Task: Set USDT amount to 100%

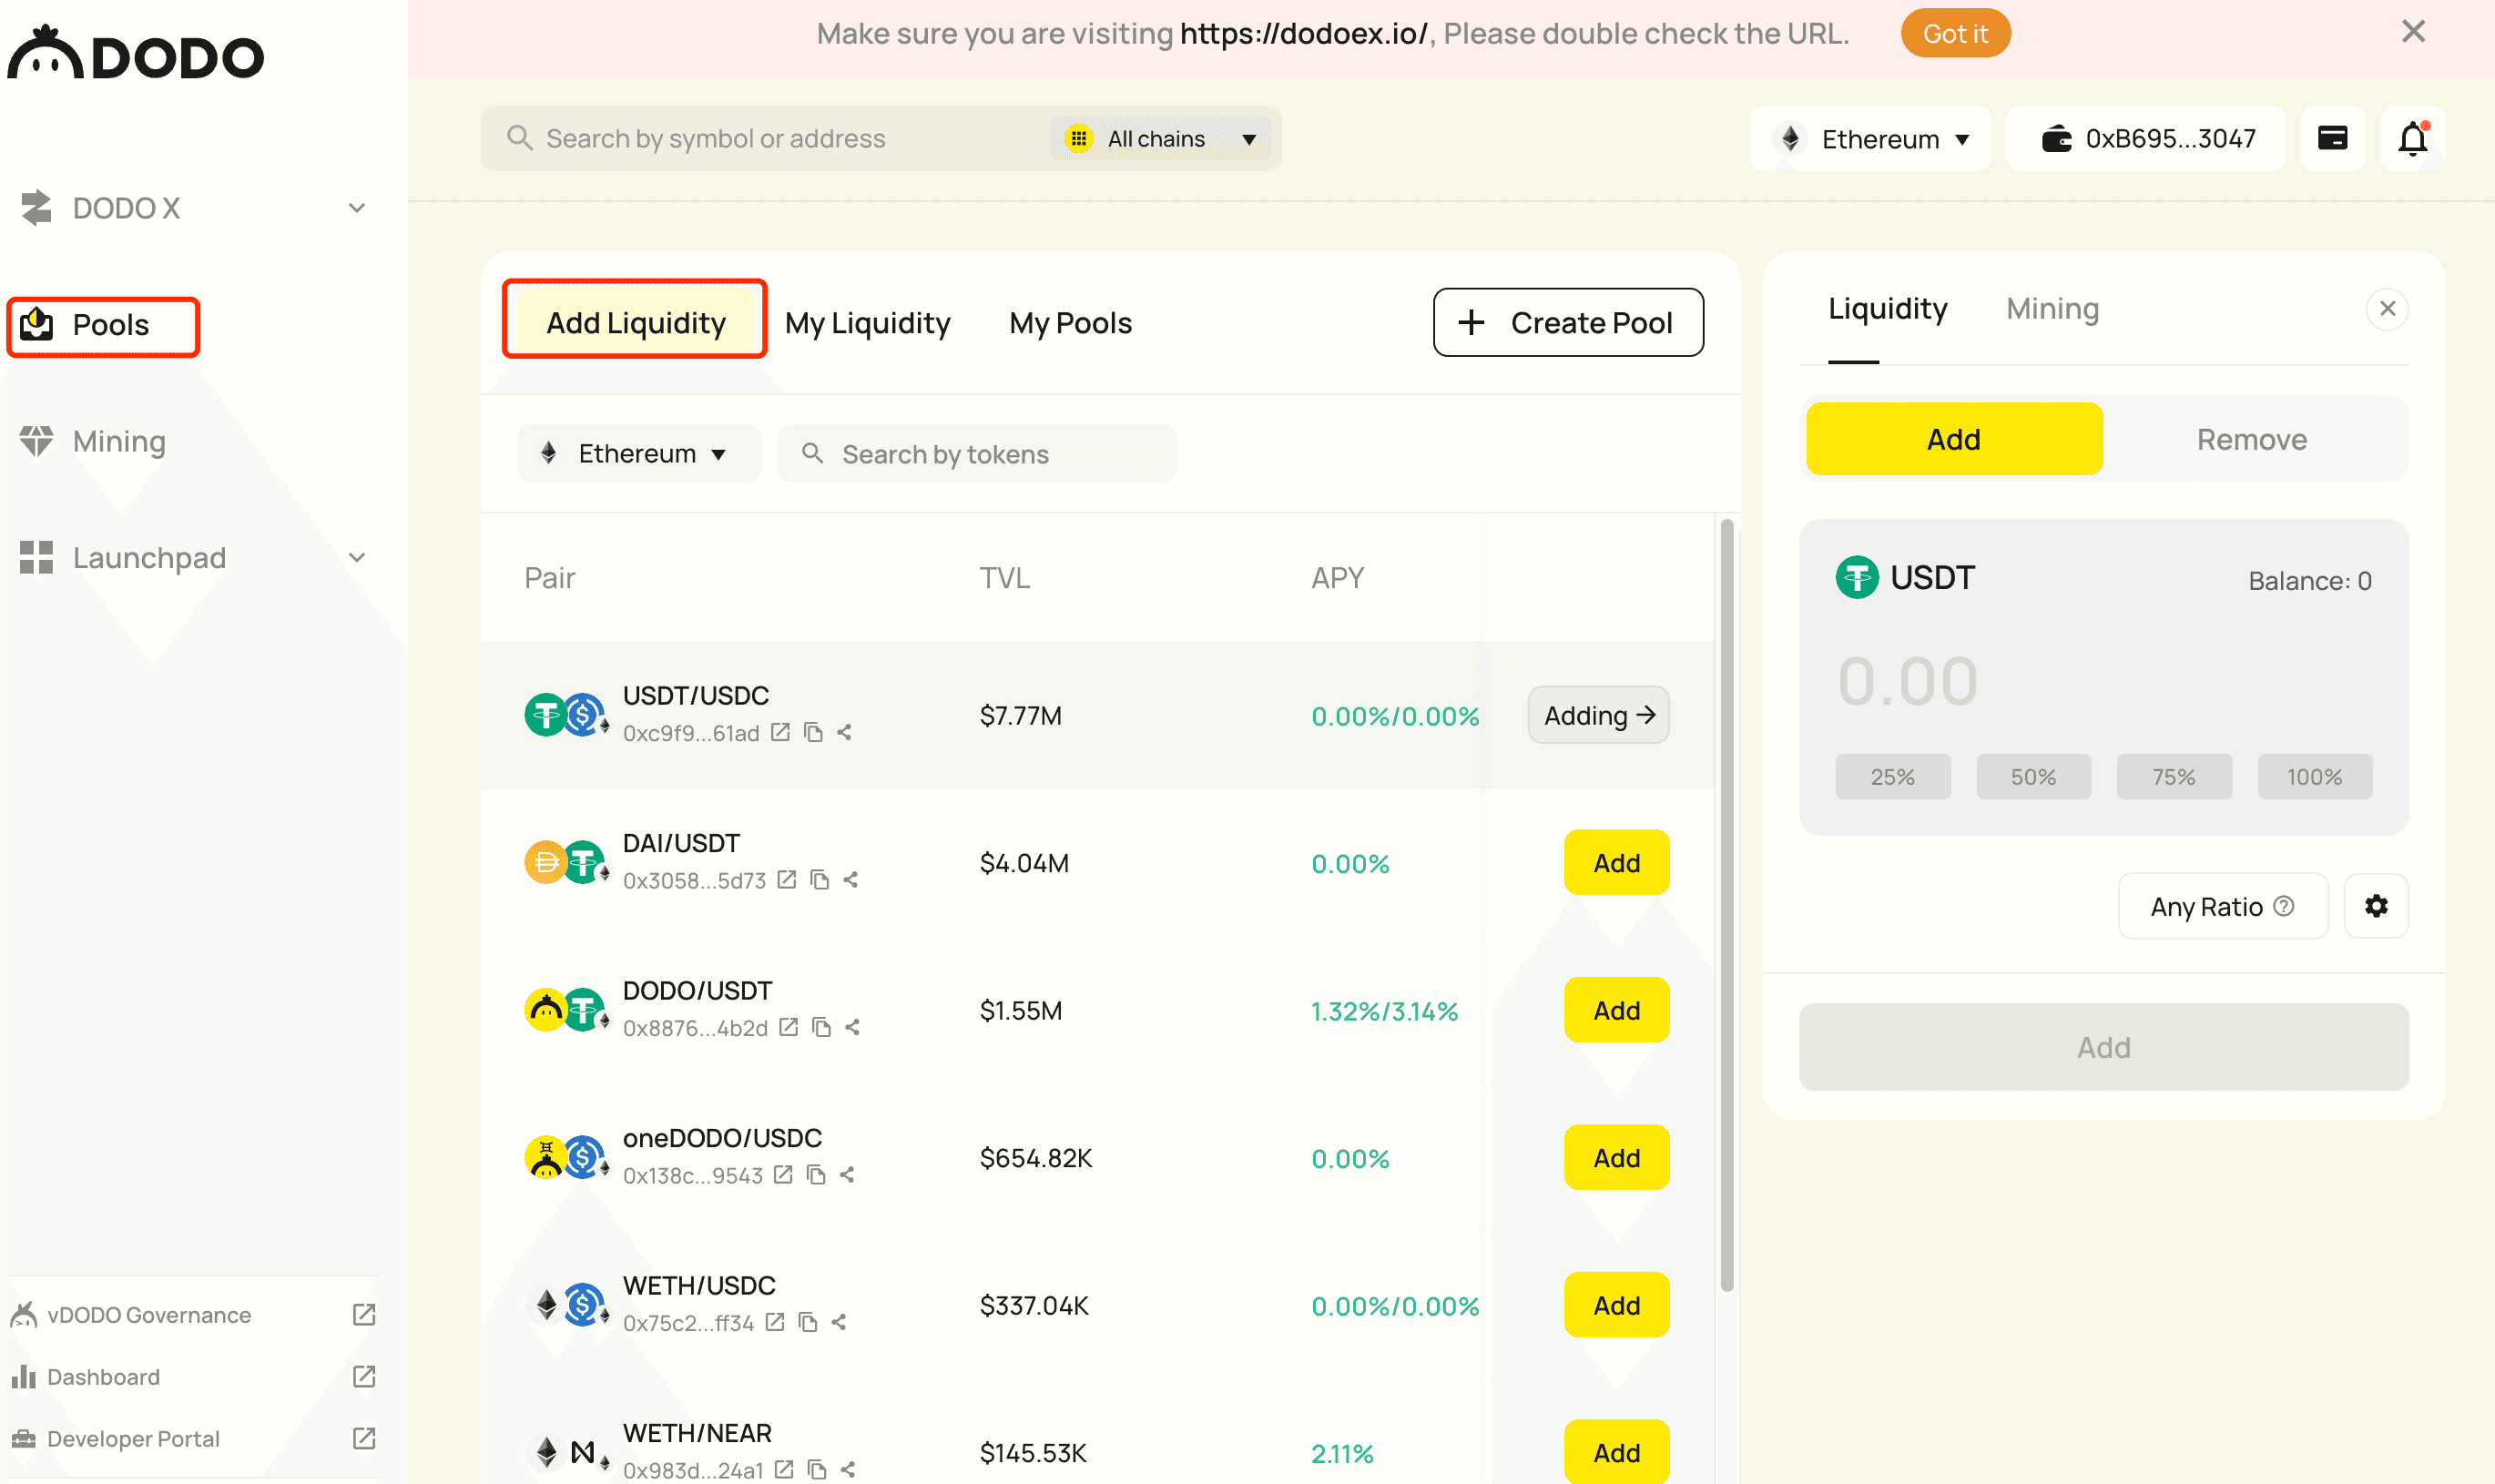Action: [x=2315, y=777]
